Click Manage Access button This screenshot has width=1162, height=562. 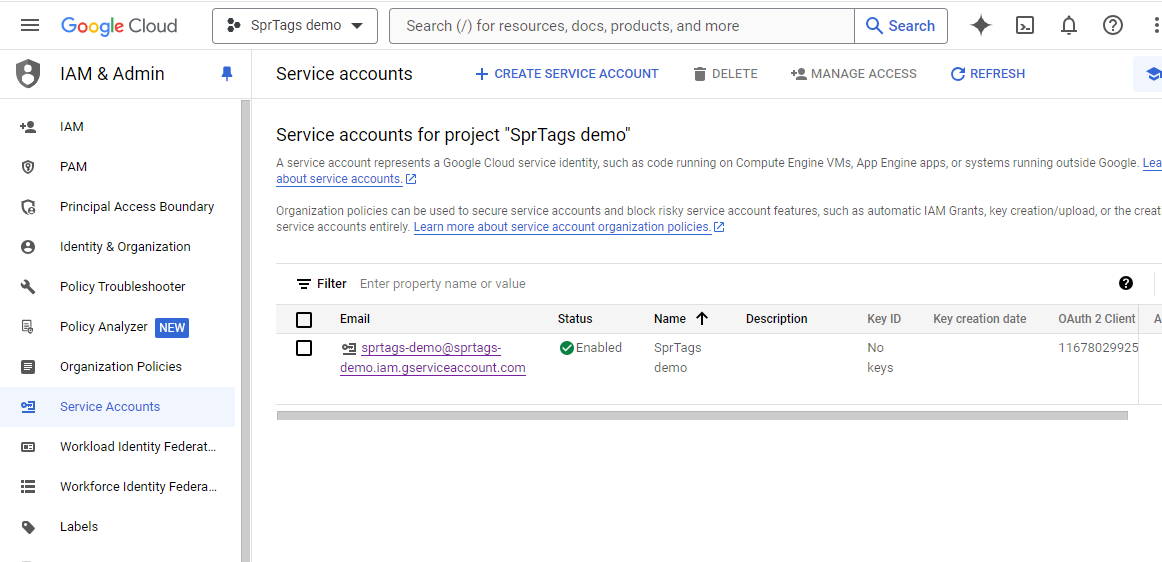pos(854,74)
